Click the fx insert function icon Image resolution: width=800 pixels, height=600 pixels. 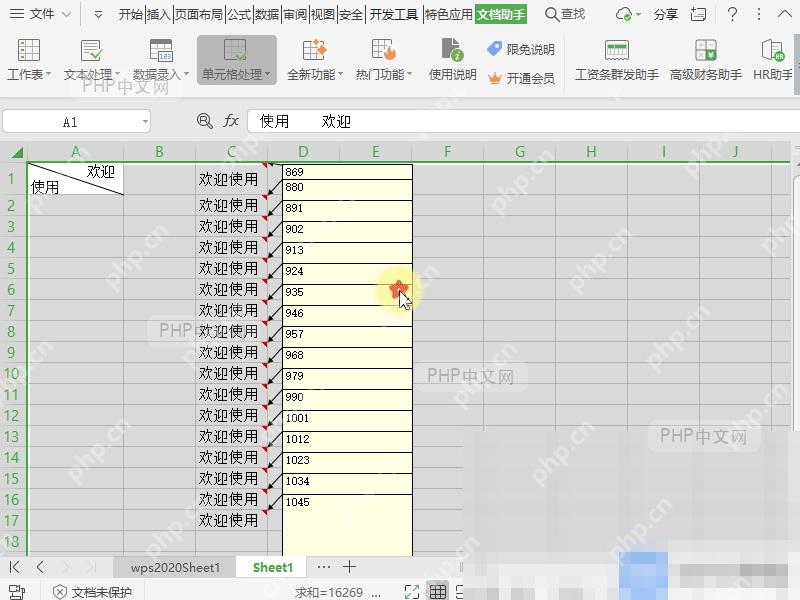click(x=231, y=121)
